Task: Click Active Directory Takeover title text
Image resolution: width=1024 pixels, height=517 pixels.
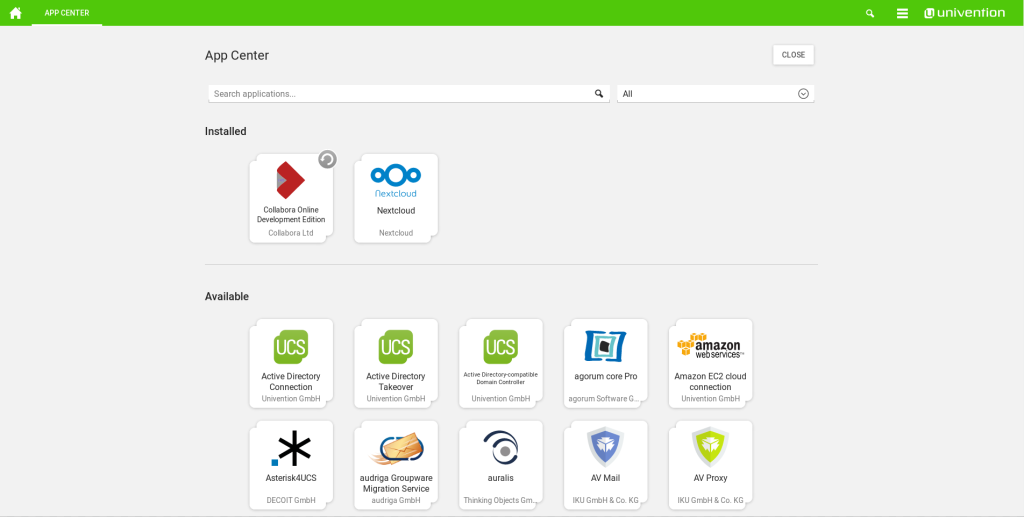Action: pos(396,382)
